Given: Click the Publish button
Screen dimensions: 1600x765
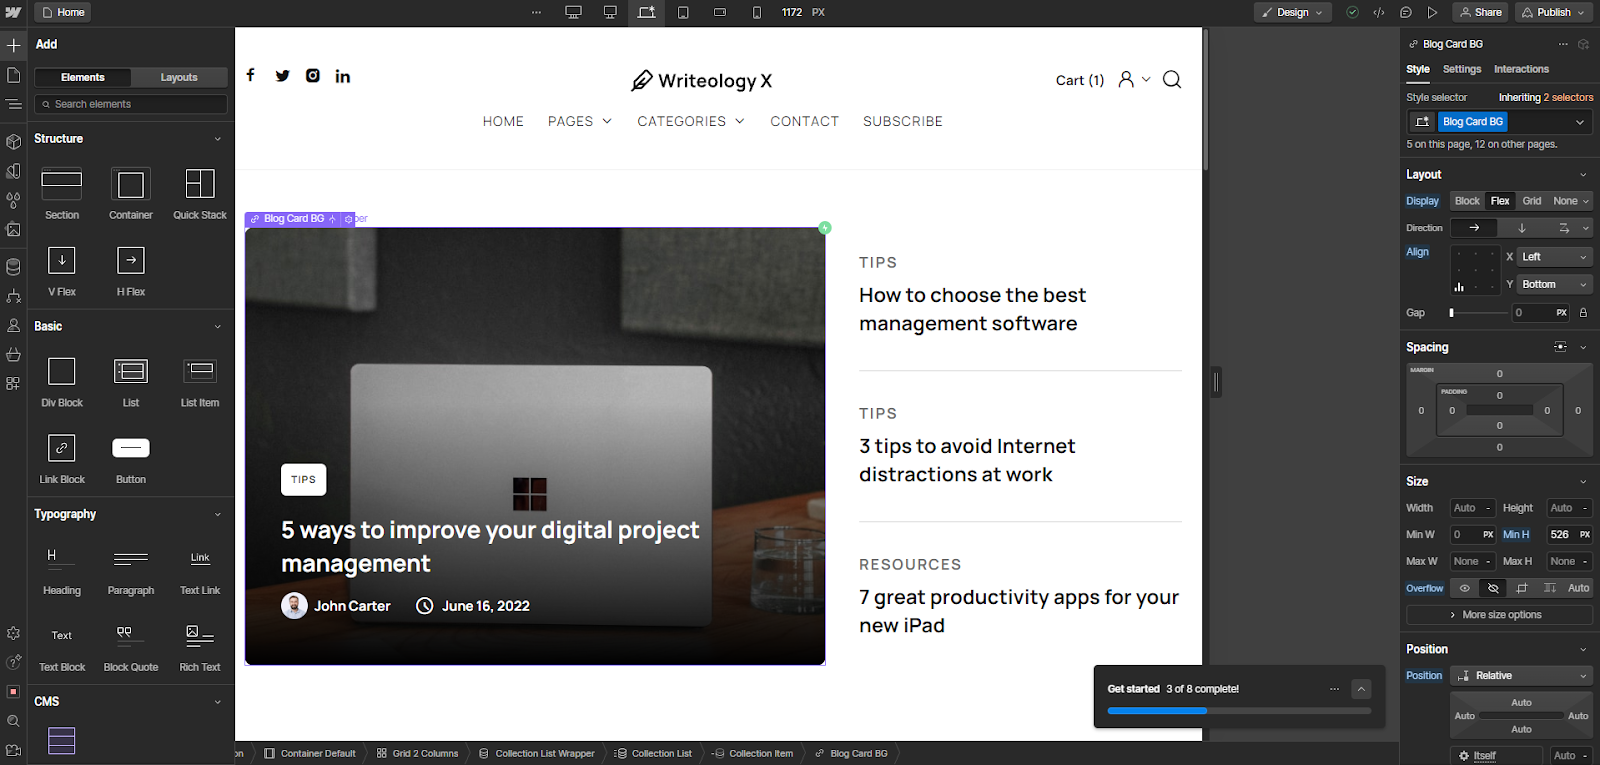Looking at the screenshot, I should tap(1554, 12).
